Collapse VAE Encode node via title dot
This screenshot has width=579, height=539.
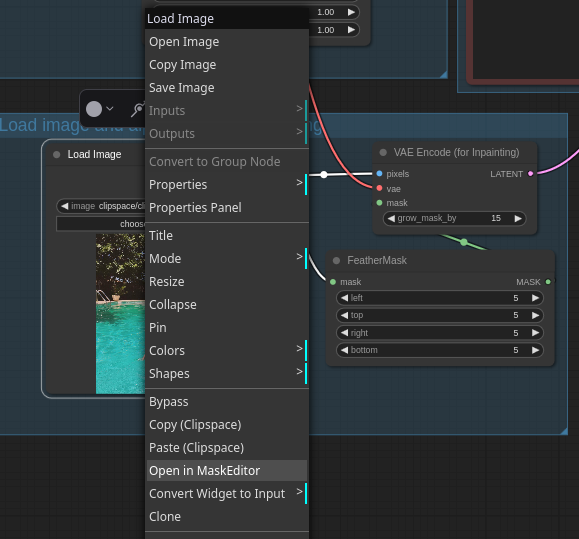coord(383,152)
